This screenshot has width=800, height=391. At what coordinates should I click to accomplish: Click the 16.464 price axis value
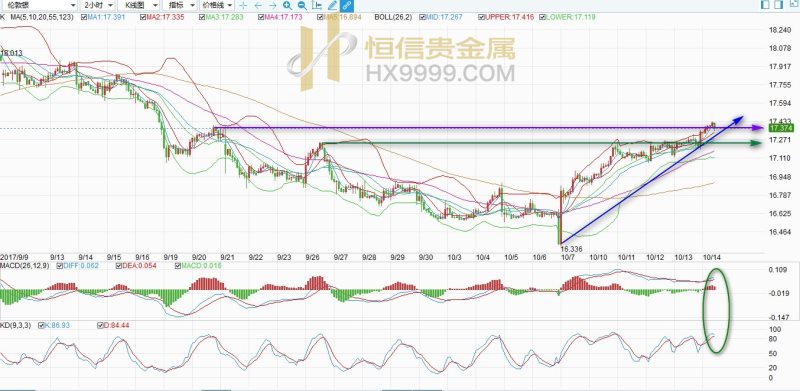[x=779, y=232]
